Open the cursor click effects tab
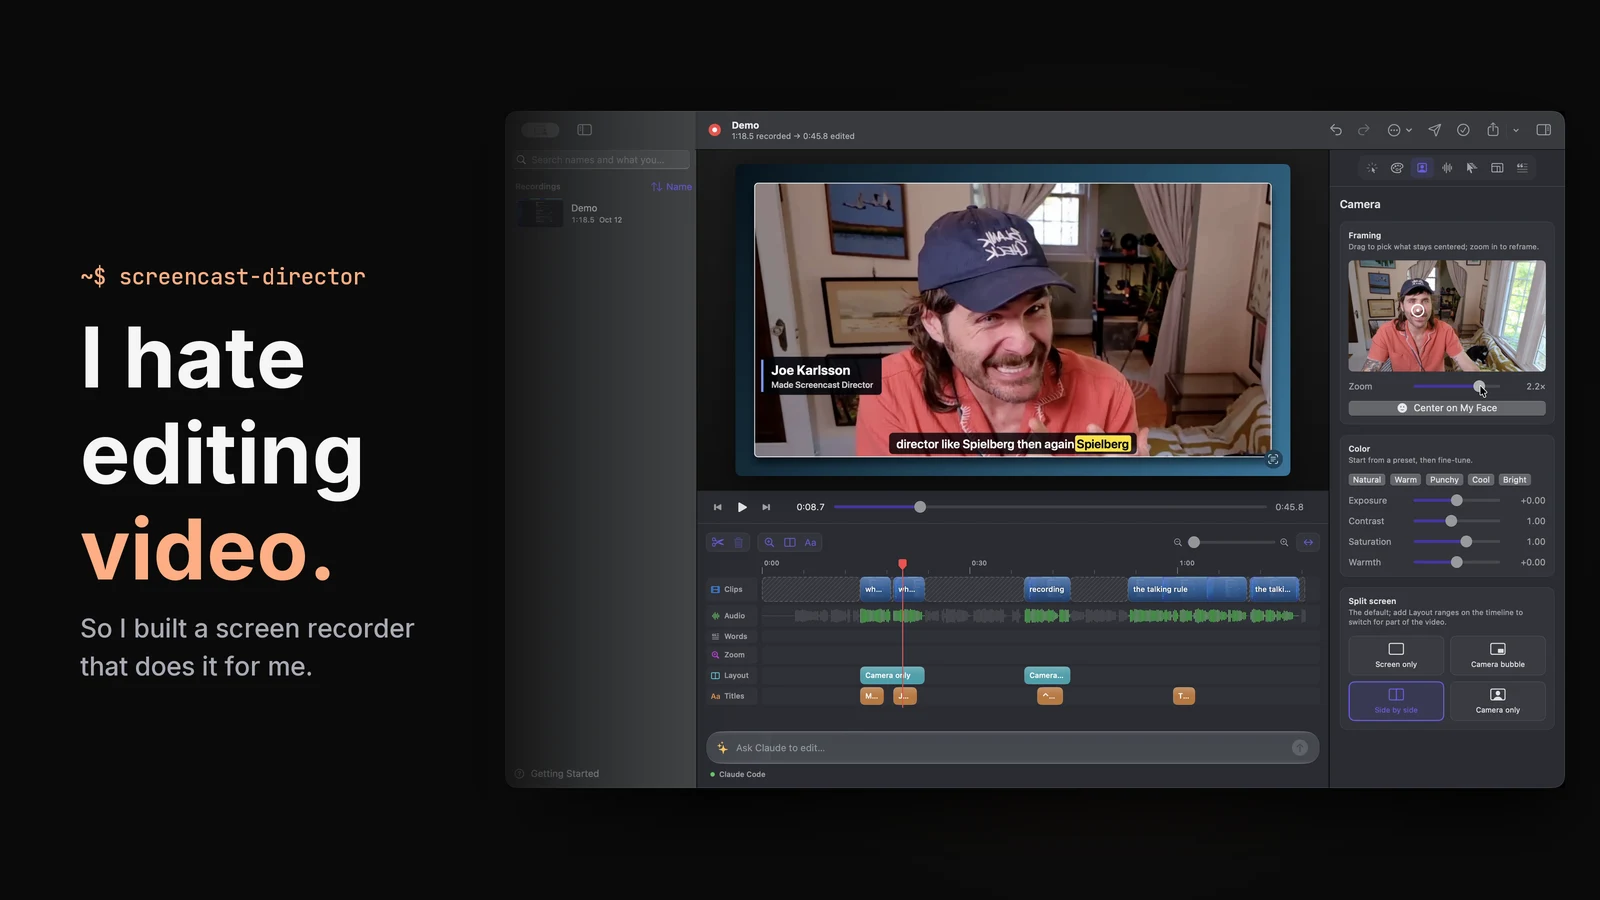1600x900 pixels. [1372, 168]
